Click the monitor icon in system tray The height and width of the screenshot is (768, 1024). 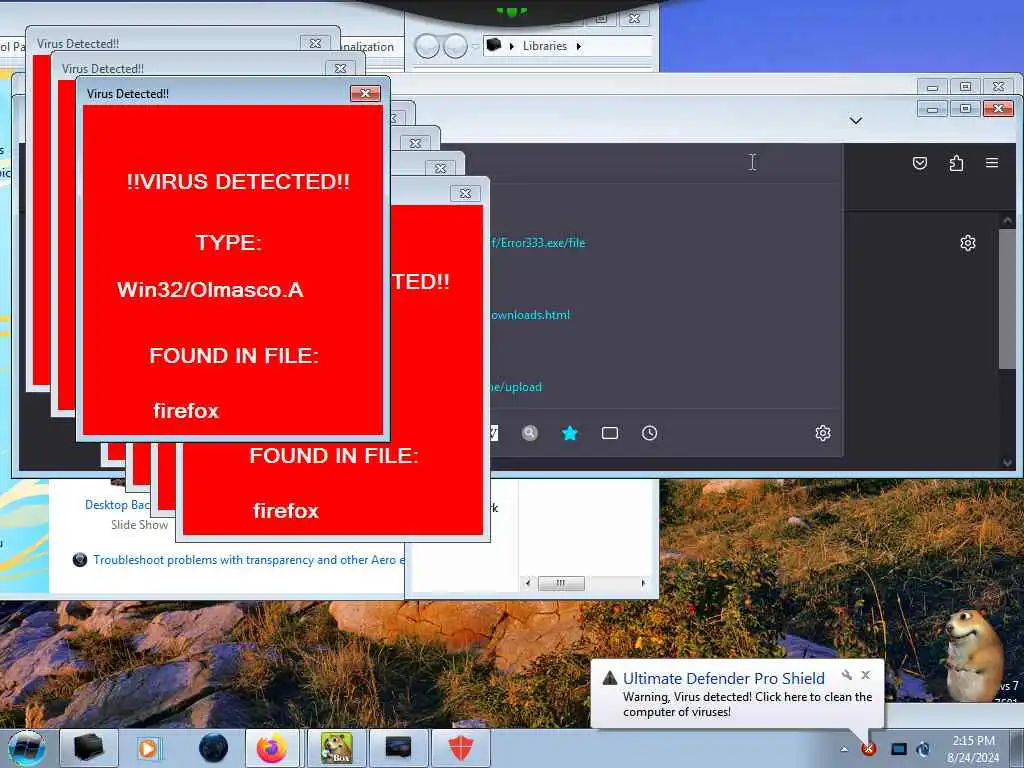tap(899, 749)
